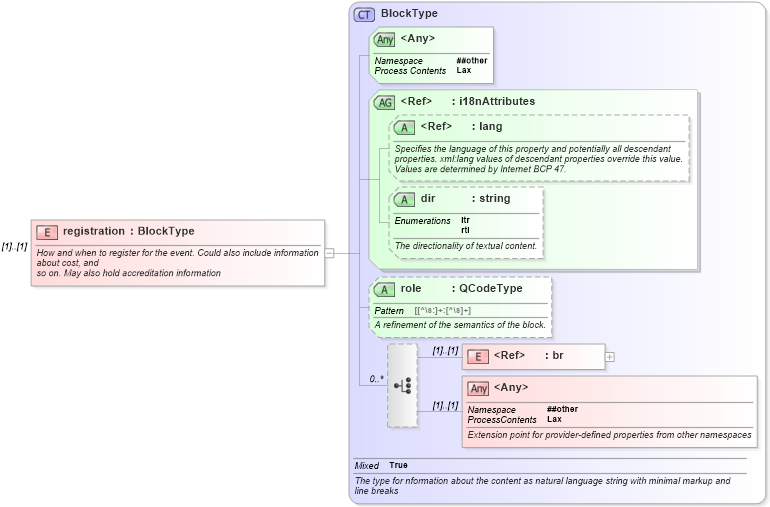The height and width of the screenshot is (507, 770).
Task: Click the AG icon of i18nAttributes
Action: coord(385,103)
